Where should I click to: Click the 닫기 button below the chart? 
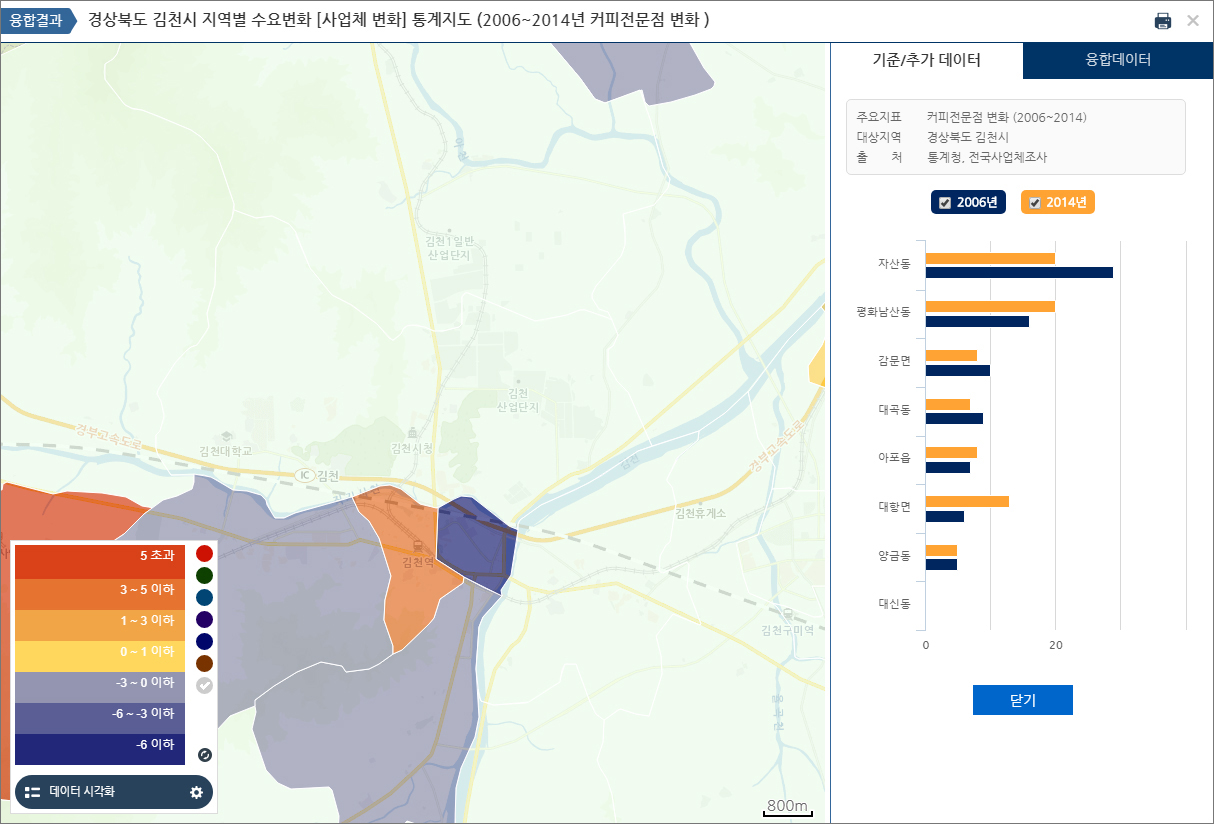pyautogui.click(x=1022, y=700)
